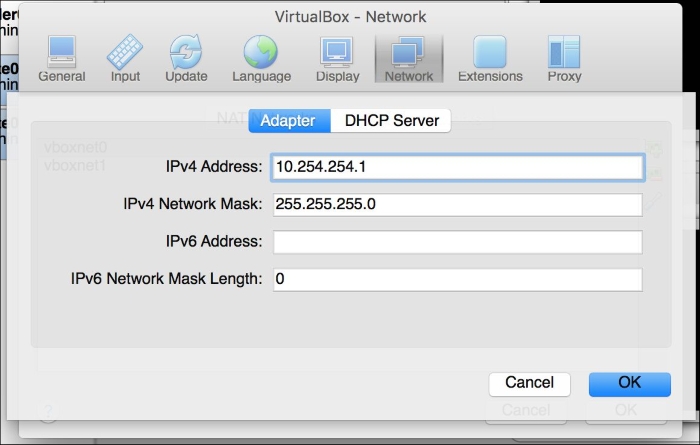Viewport: 700px width, 445px height.
Task: Open Language preferences globe icon
Action: click(x=261, y=59)
